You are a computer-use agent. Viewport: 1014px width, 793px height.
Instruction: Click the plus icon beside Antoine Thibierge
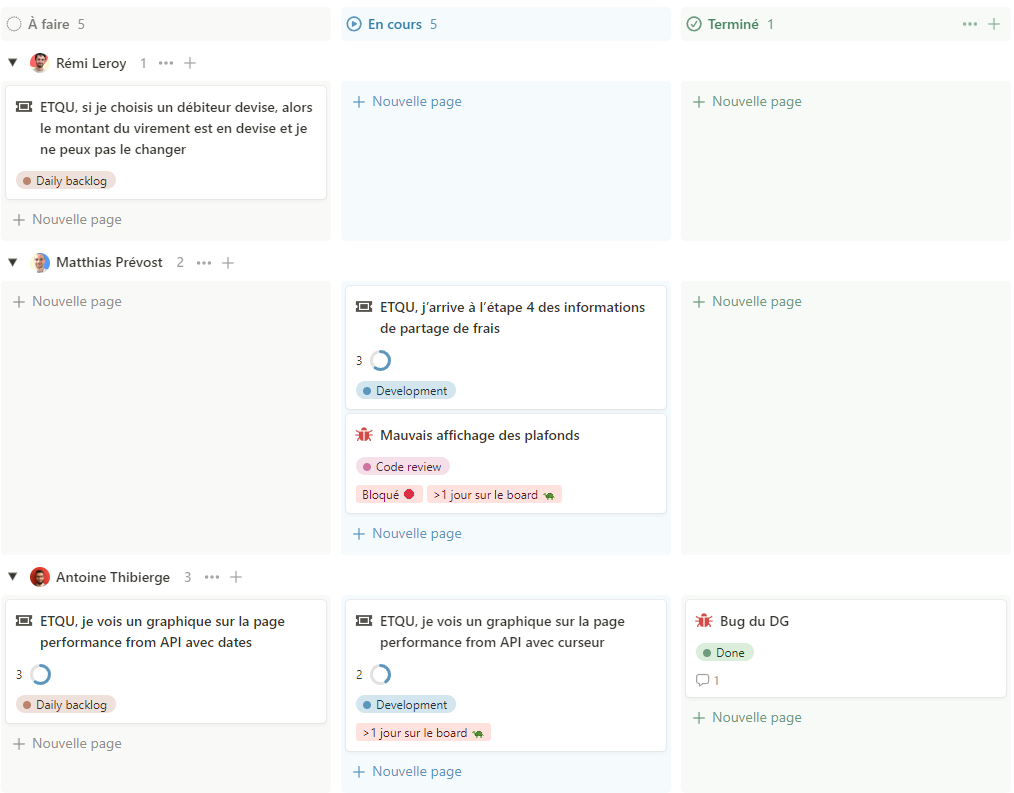pos(236,577)
